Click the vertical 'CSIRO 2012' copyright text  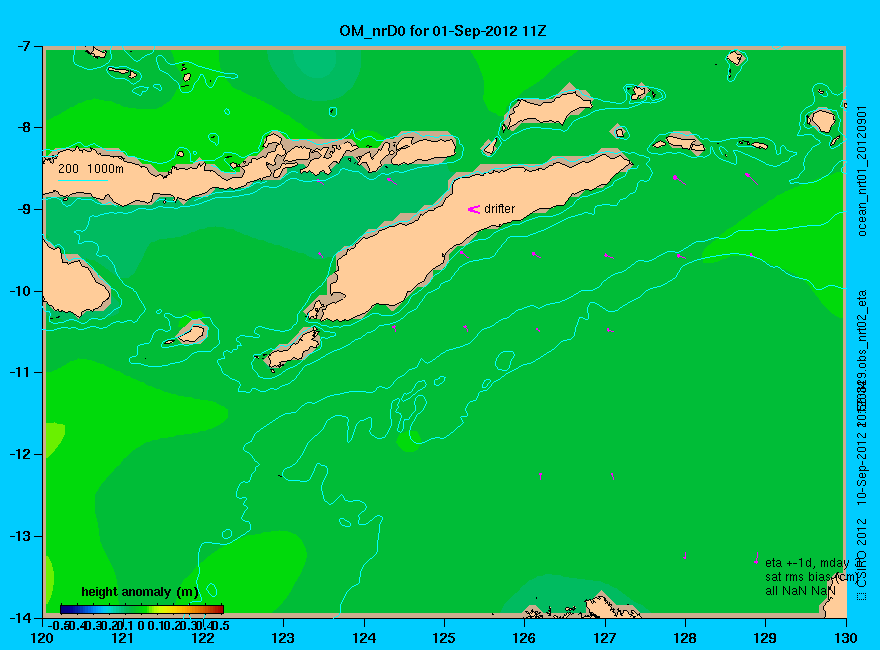(863, 553)
